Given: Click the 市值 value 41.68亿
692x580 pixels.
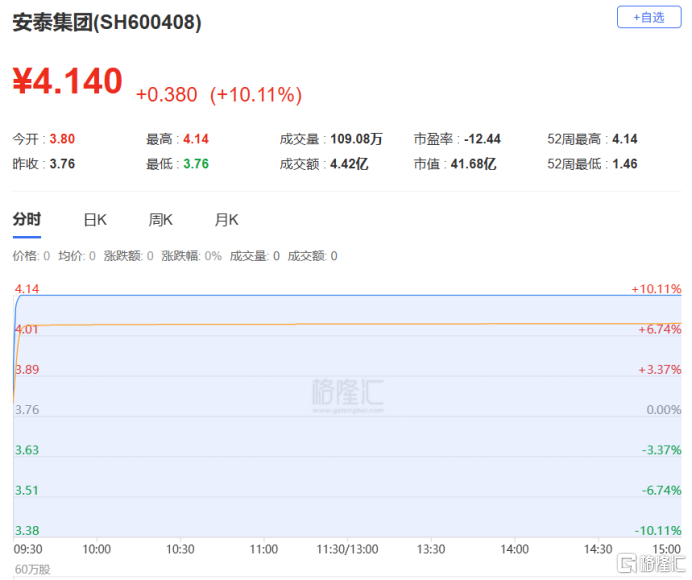Looking at the screenshot, I should tap(473, 164).
